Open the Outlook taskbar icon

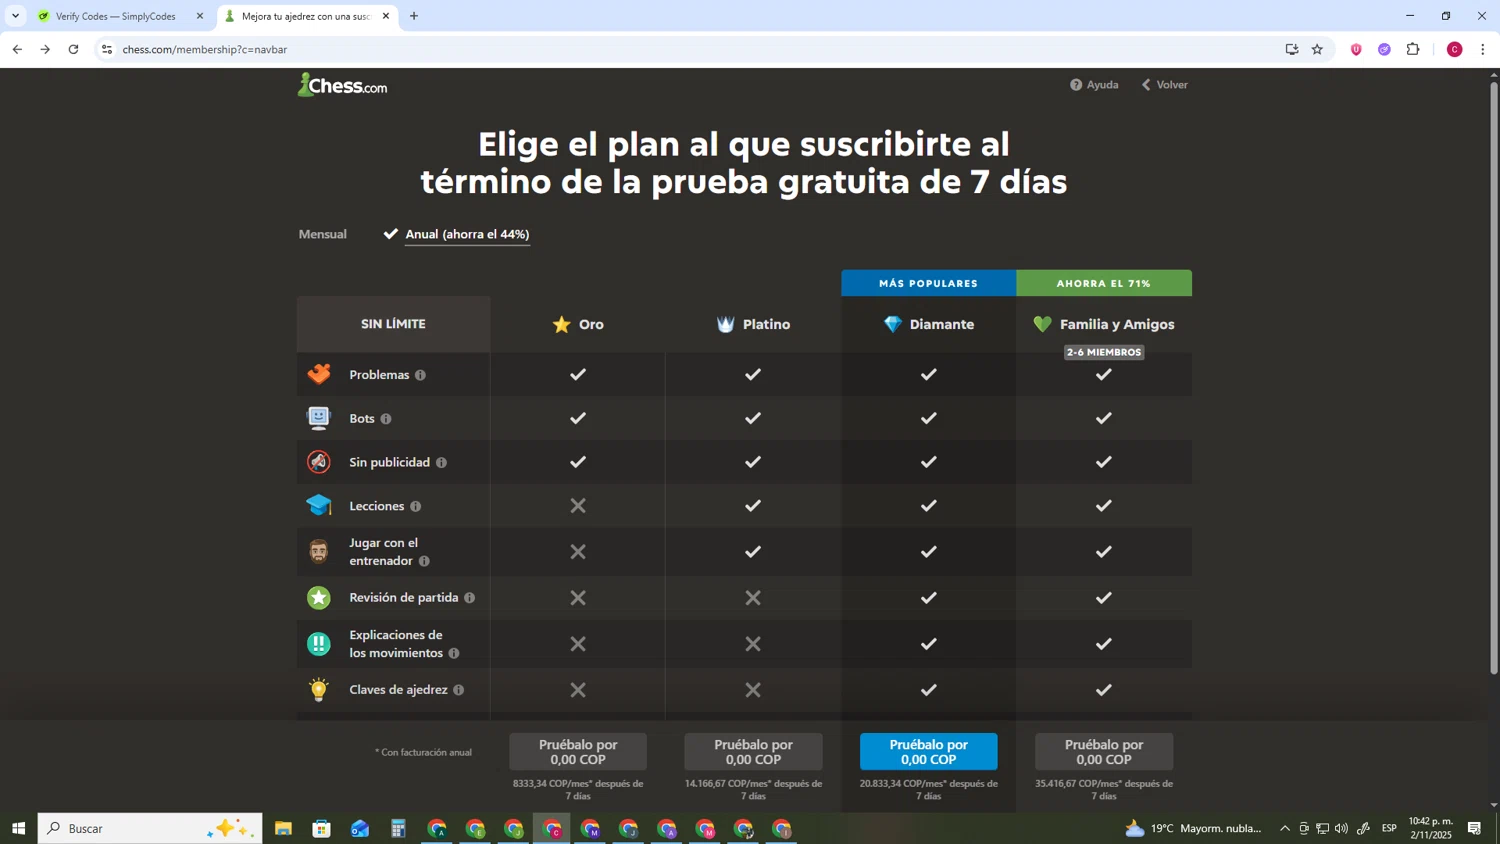(x=360, y=828)
